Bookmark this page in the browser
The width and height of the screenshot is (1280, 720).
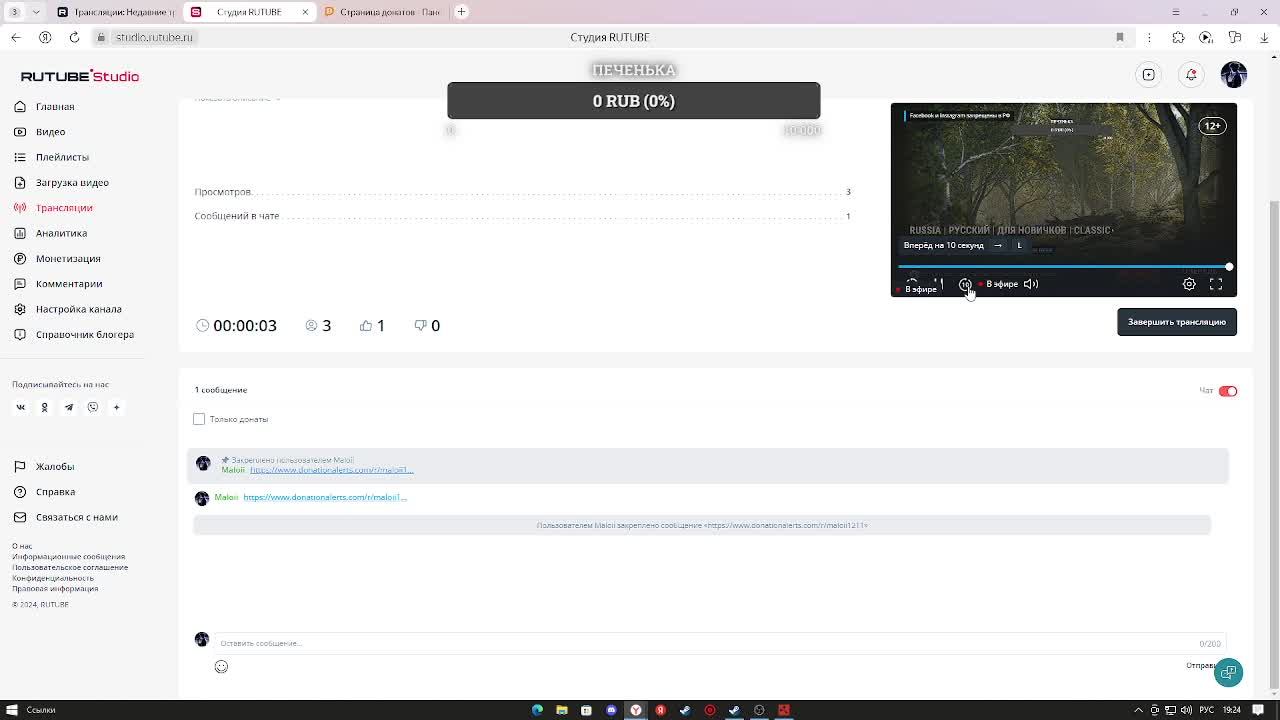[x=1120, y=37]
